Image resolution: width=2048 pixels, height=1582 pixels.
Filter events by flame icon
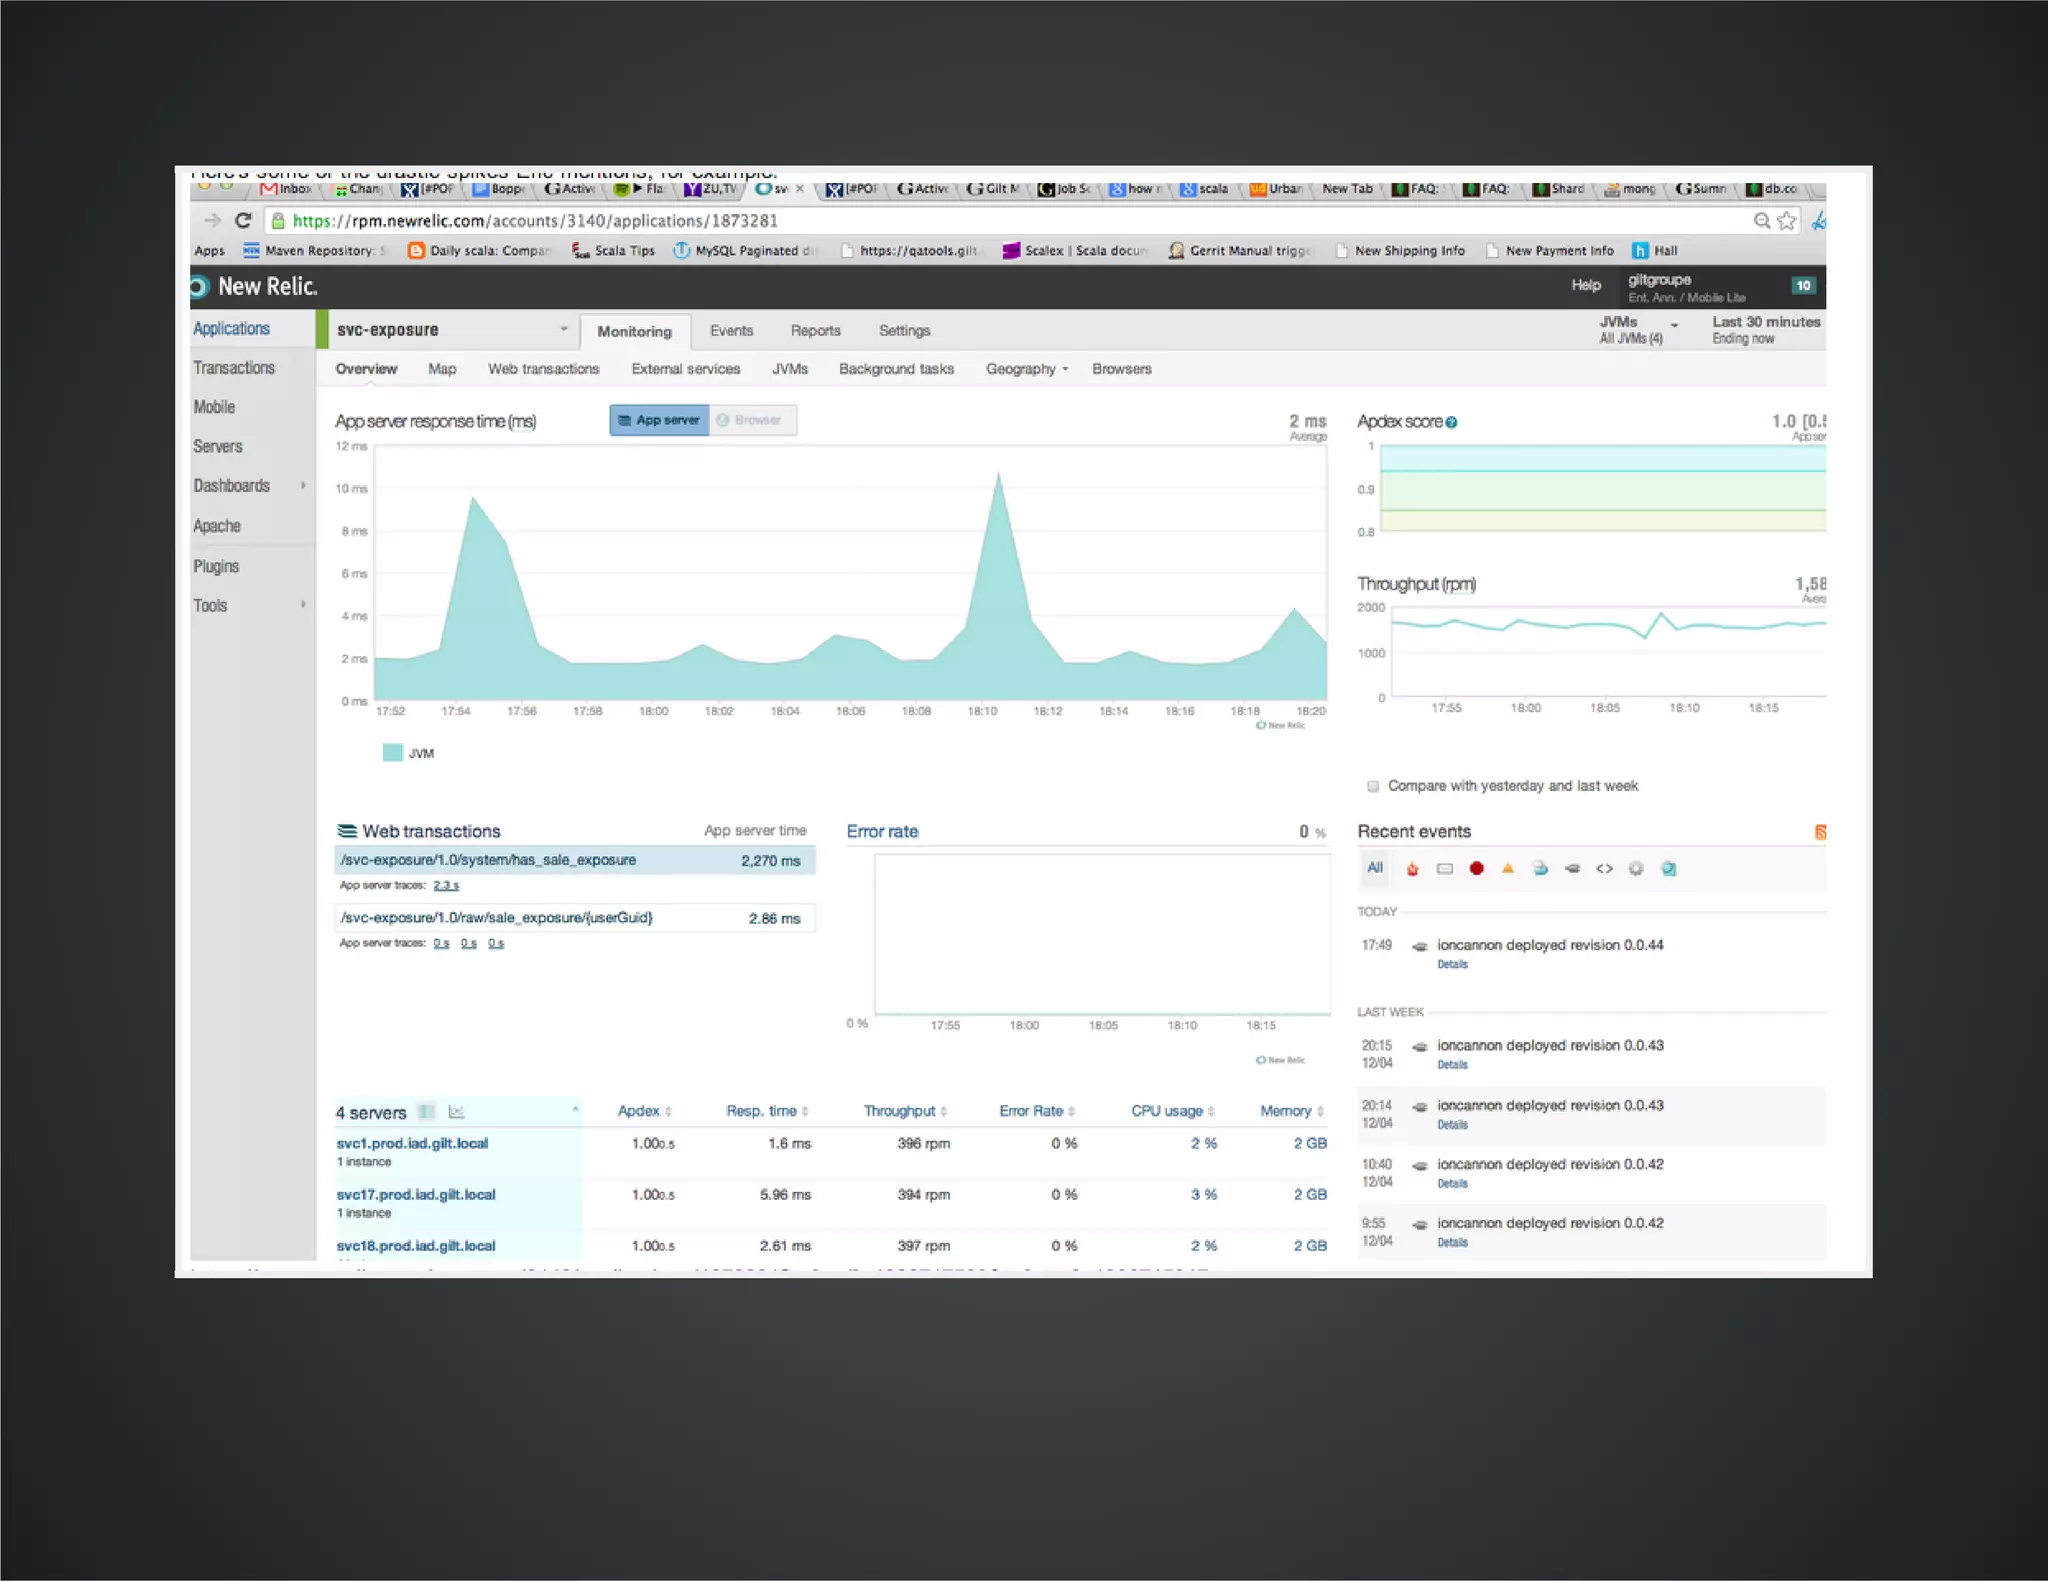[x=1412, y=868]
